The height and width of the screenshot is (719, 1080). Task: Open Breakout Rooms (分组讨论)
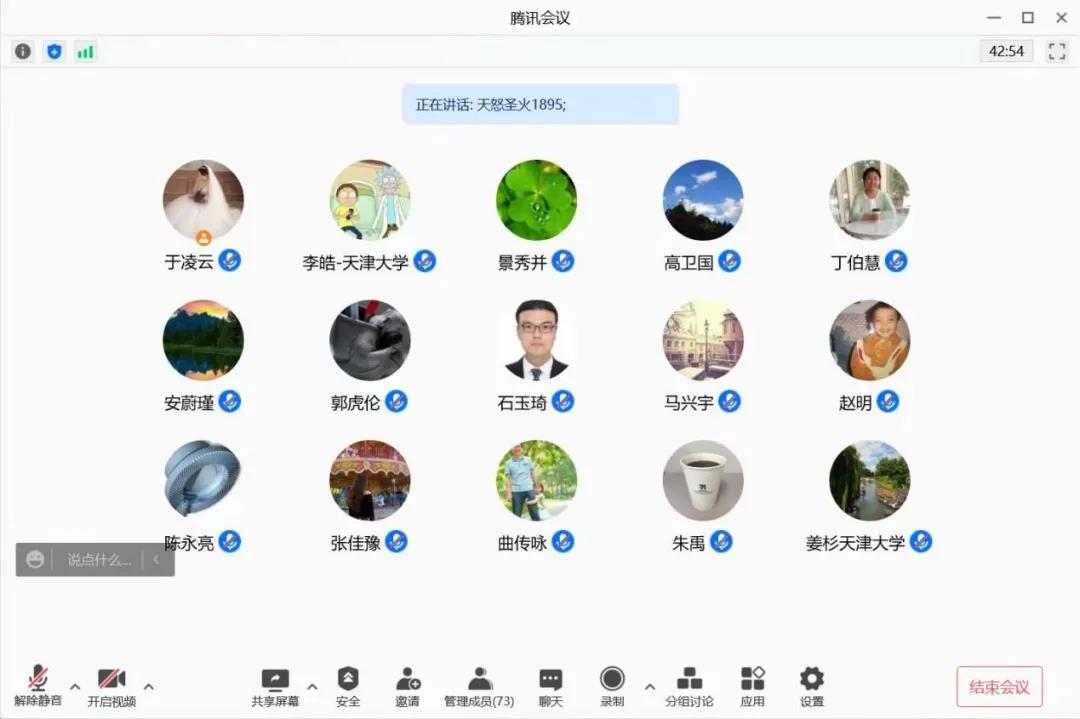click(x=689, y=686)
